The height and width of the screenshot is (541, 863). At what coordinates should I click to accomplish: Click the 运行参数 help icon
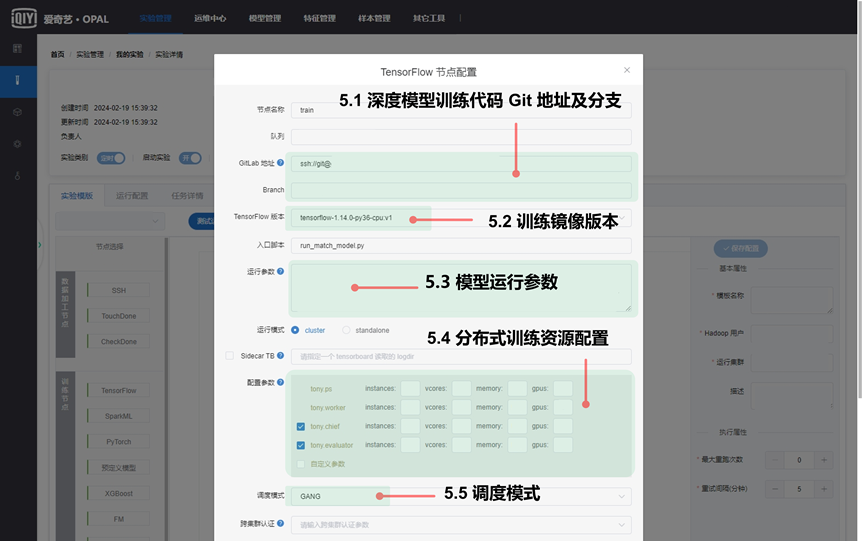[280, 271]
